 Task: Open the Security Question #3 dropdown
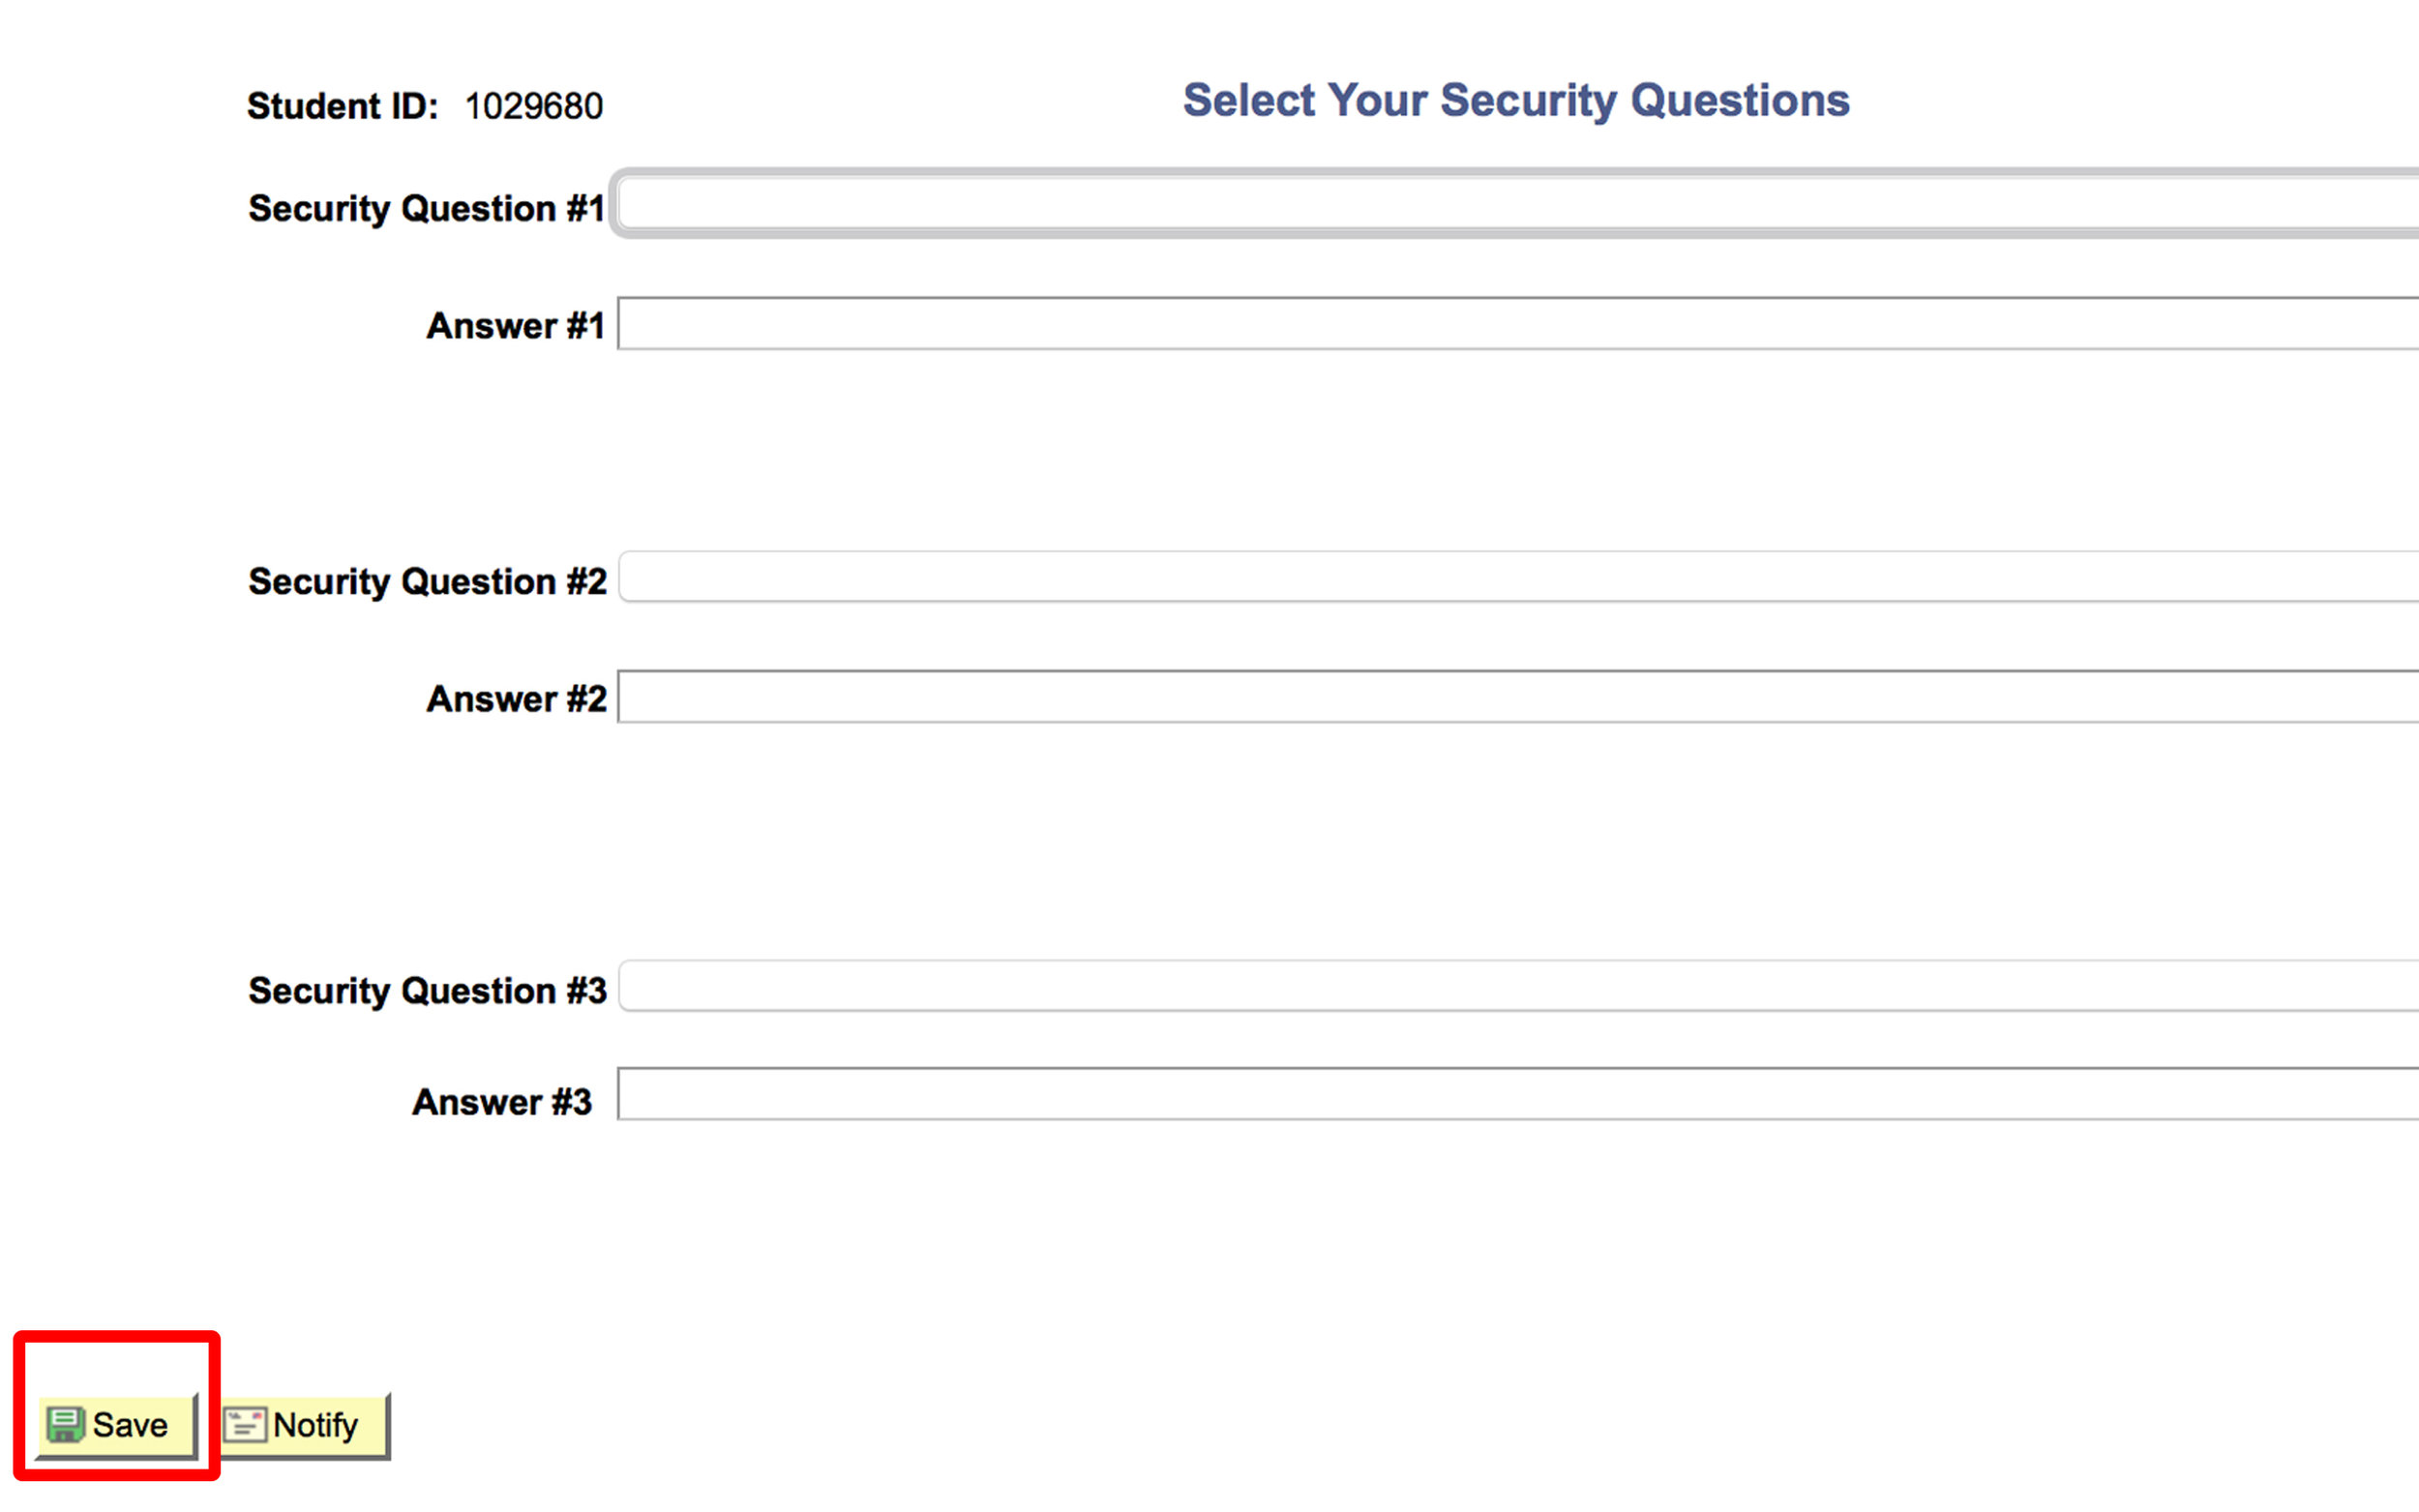pos(1518,986)
